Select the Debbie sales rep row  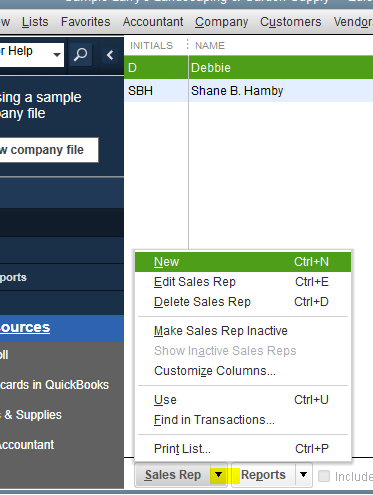click(x=248, y=68)
